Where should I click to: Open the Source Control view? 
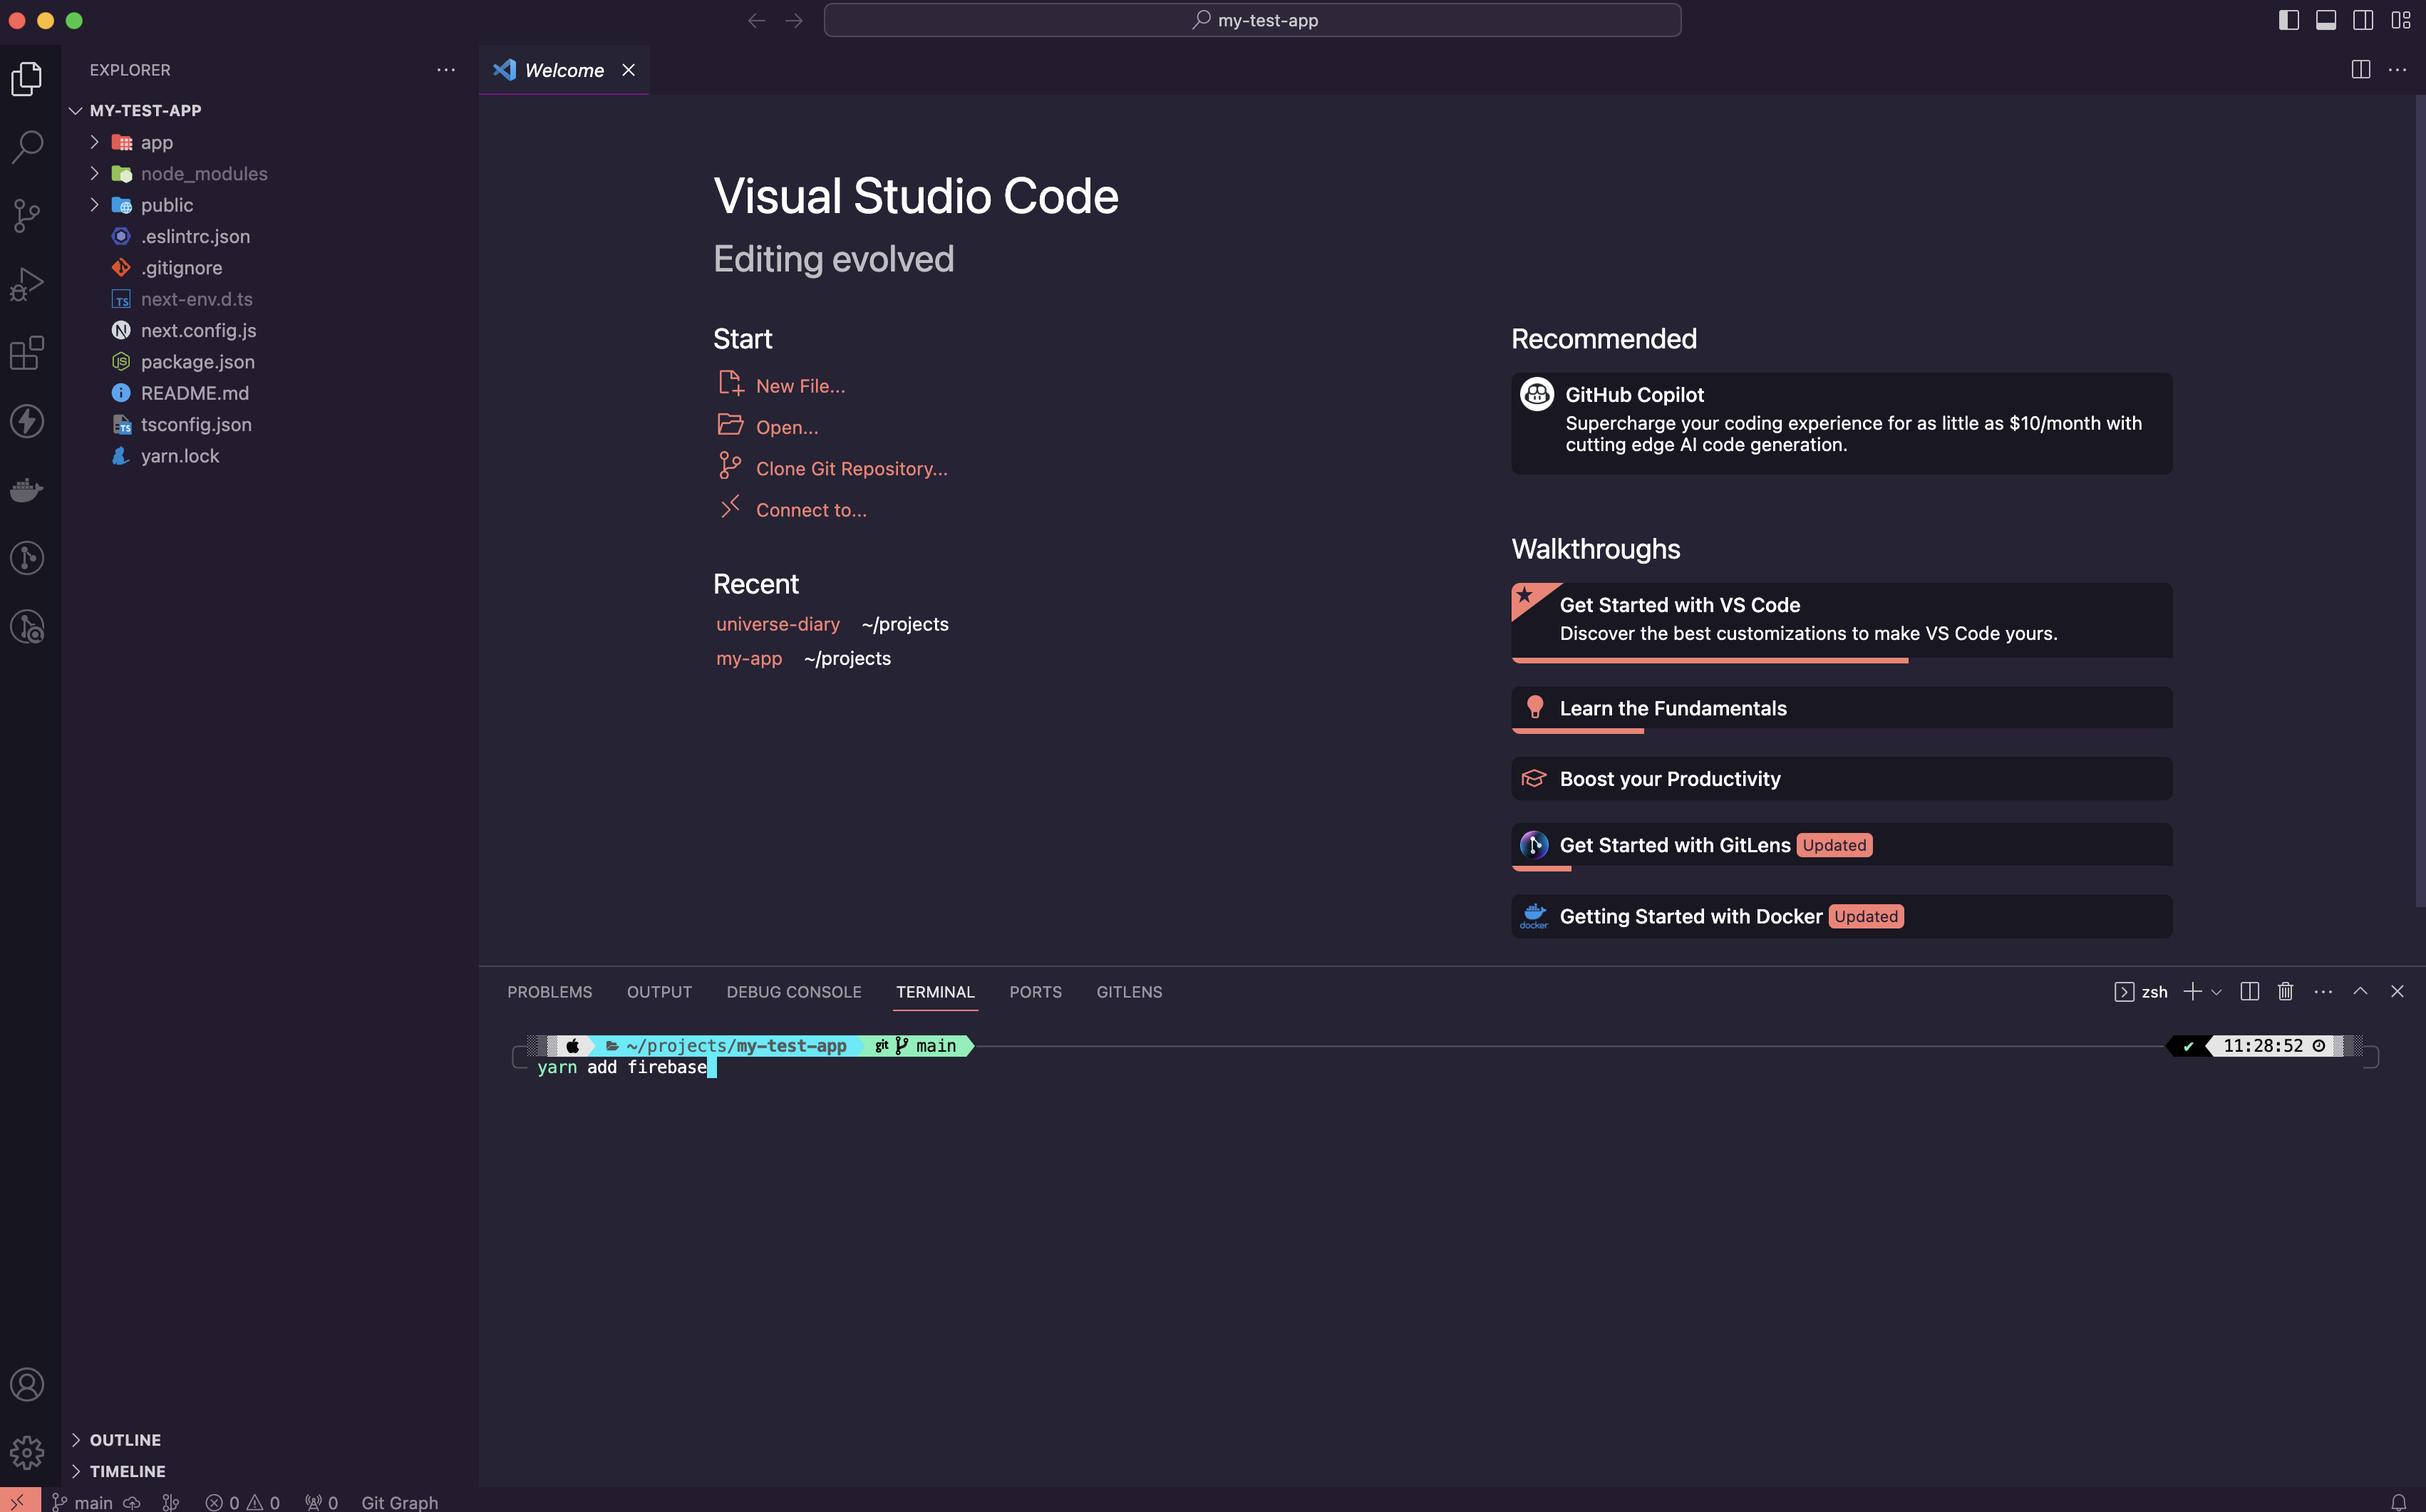27,215
